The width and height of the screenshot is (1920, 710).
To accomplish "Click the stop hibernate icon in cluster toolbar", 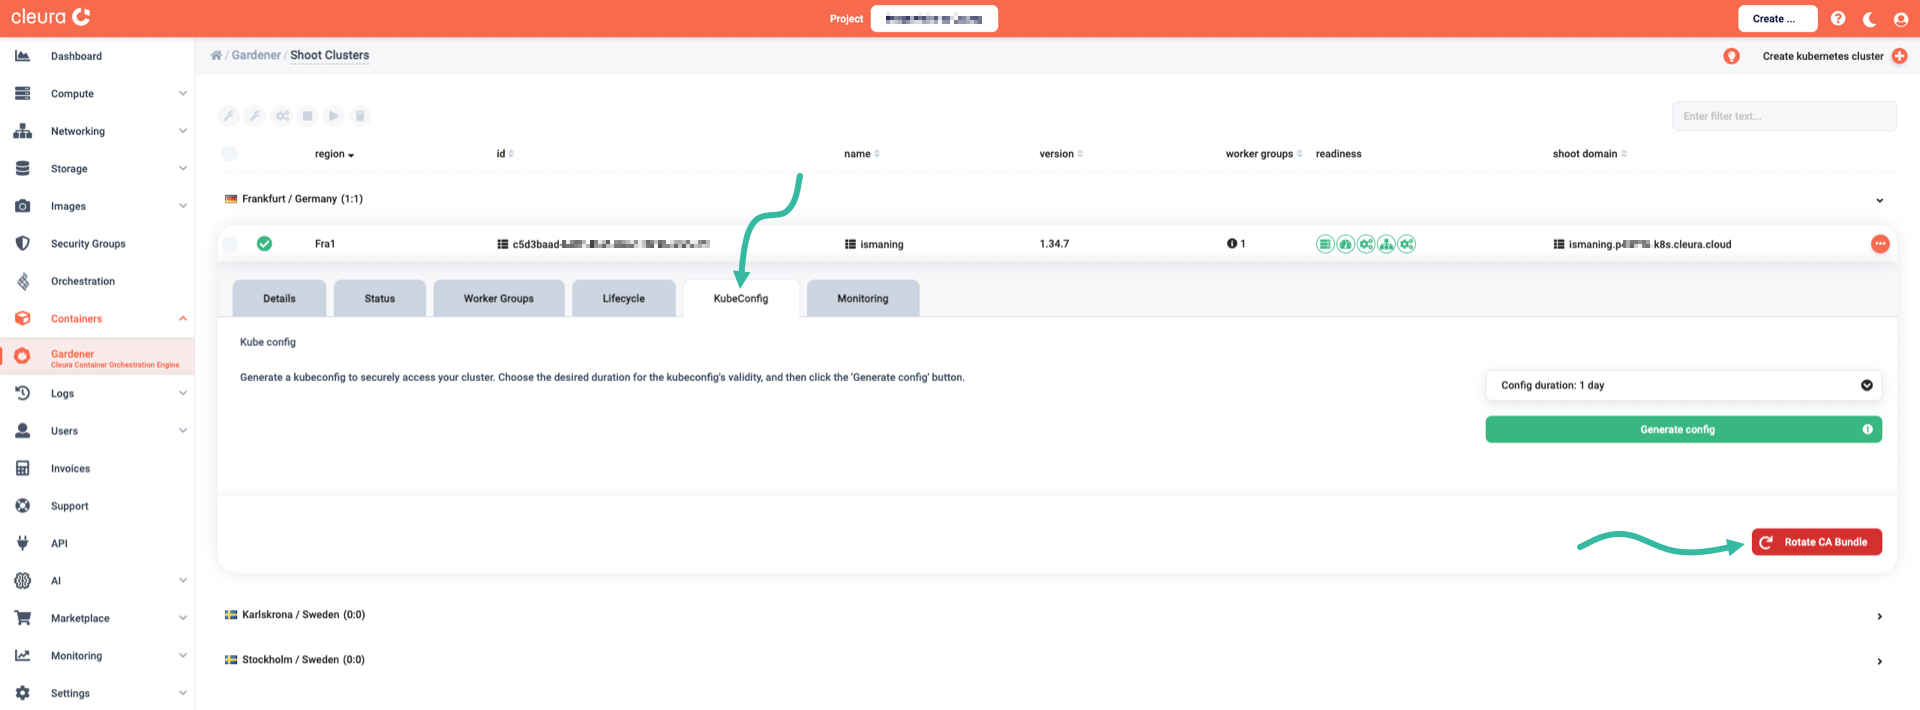I will pos(308,116).
